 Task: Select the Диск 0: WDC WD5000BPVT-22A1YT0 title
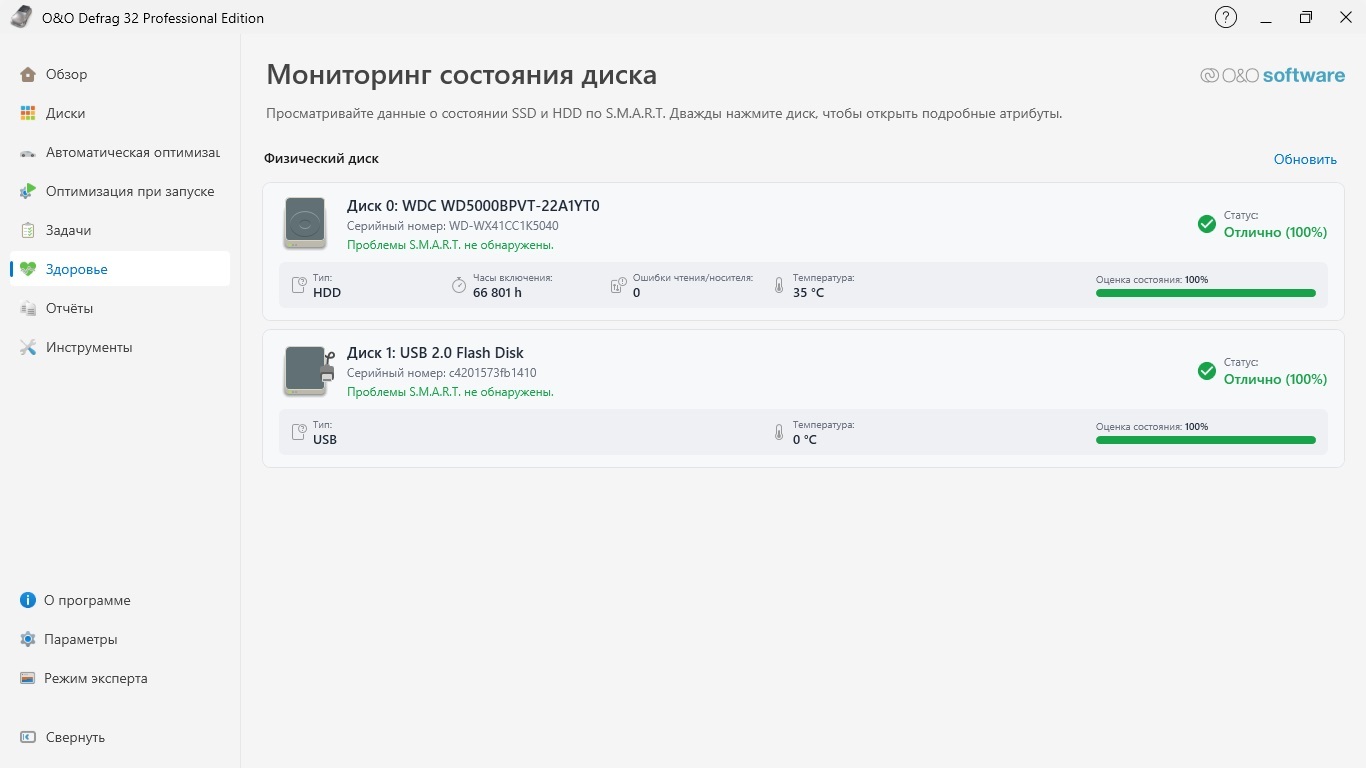pos(473,206)
